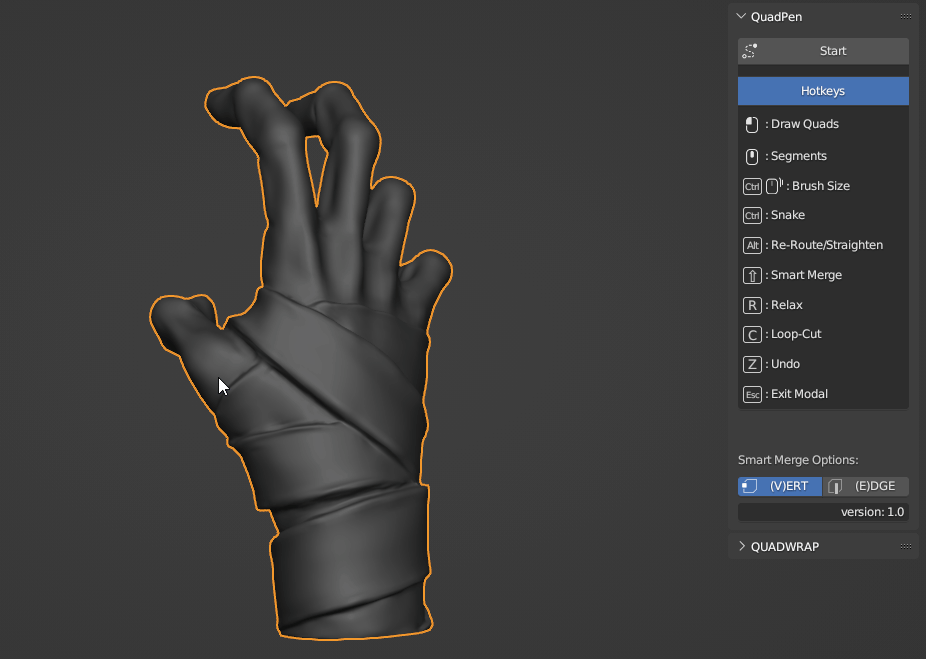Click the R key icon for Relax
The image size is (926, 659).
coord(752,305)
